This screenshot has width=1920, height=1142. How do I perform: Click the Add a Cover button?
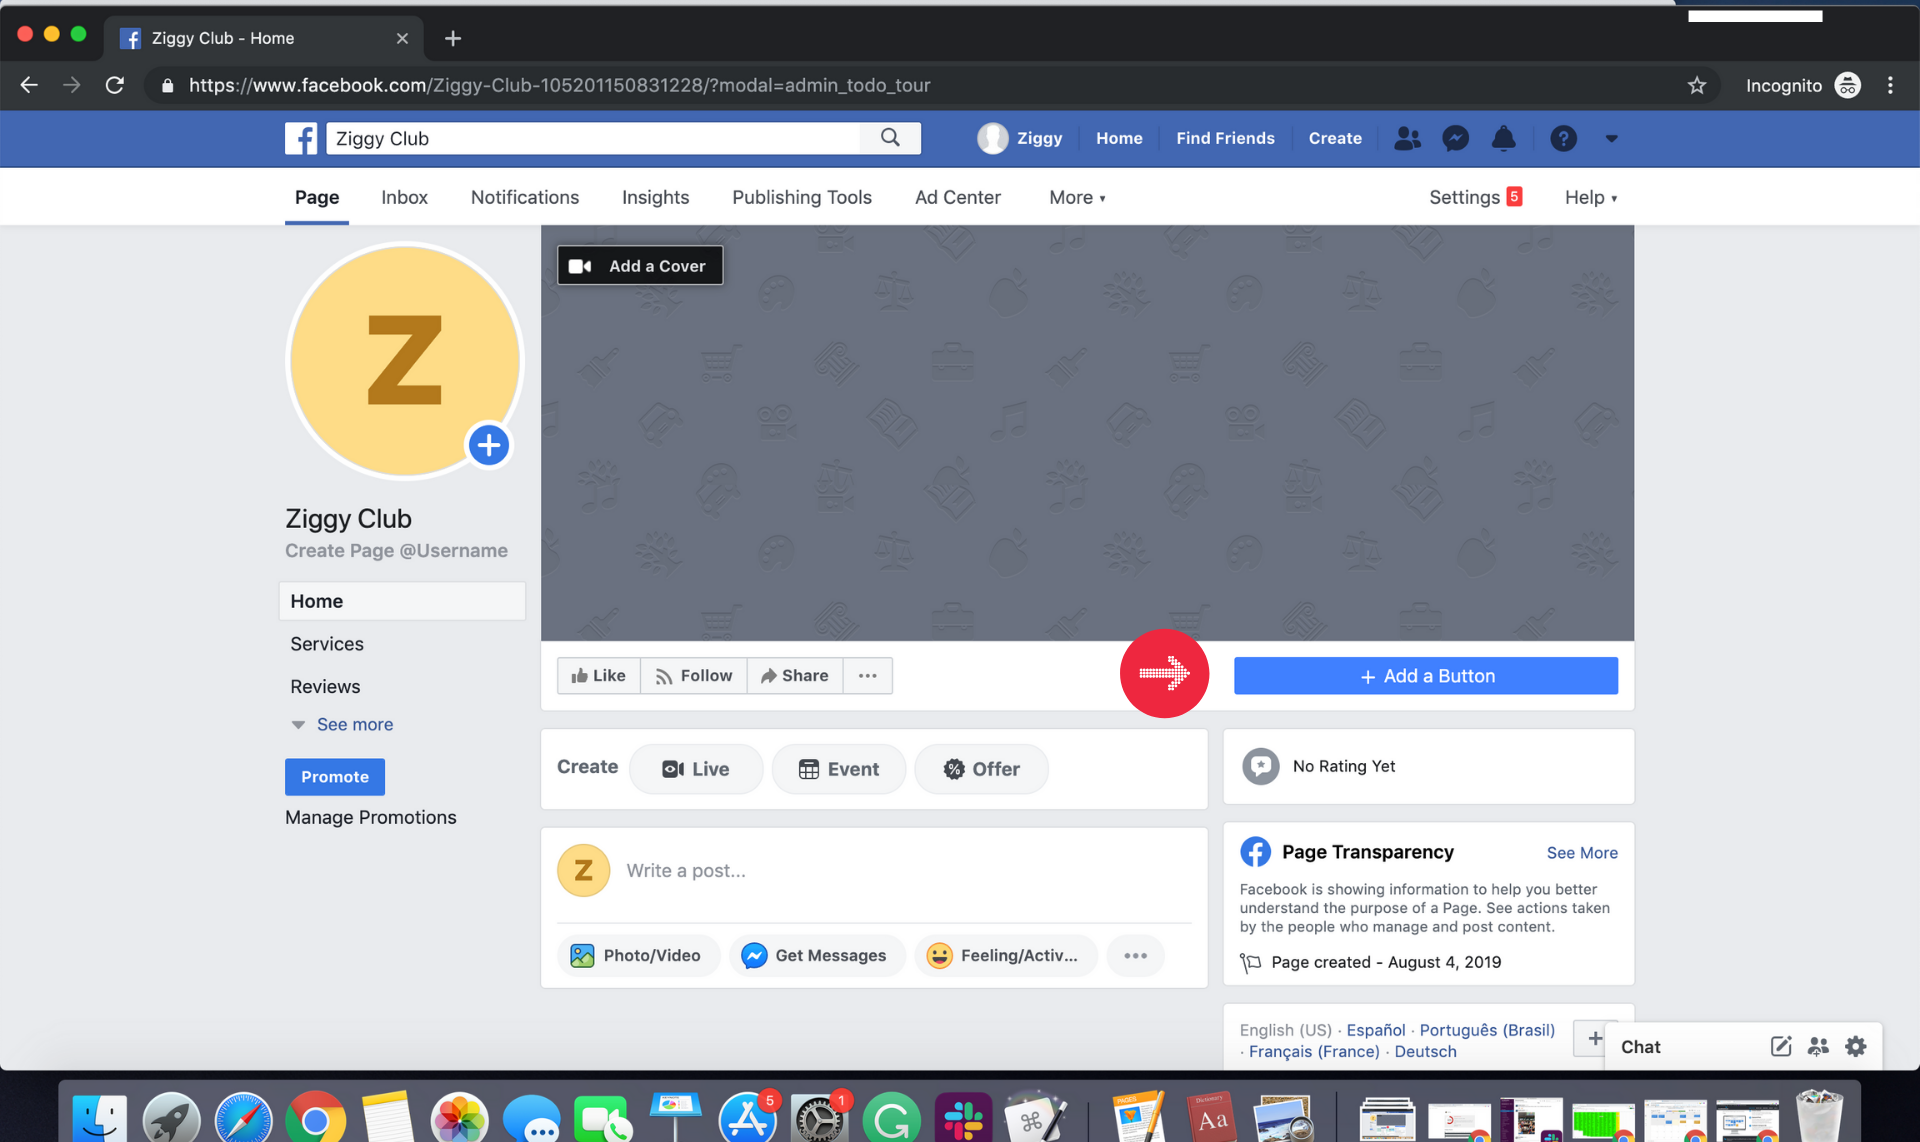pyautogui.click(x=640, y=266)
